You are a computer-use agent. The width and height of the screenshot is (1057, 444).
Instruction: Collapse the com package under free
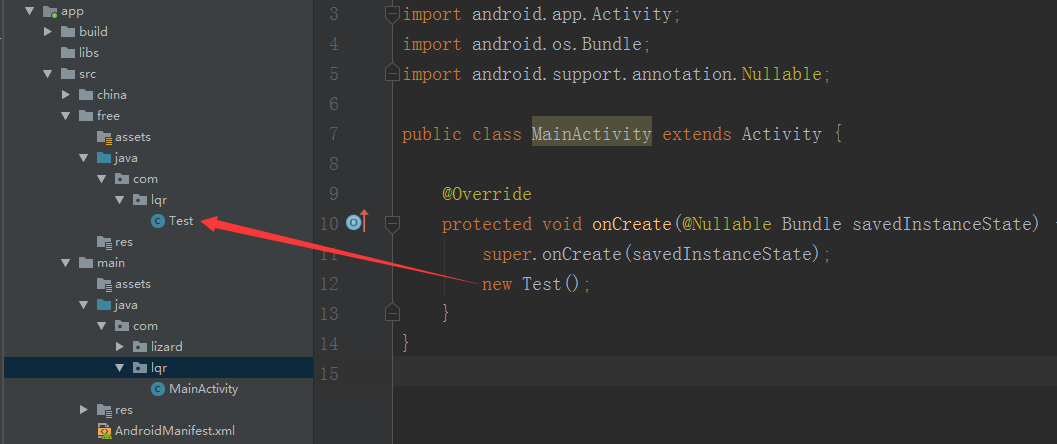coord(101,179)
